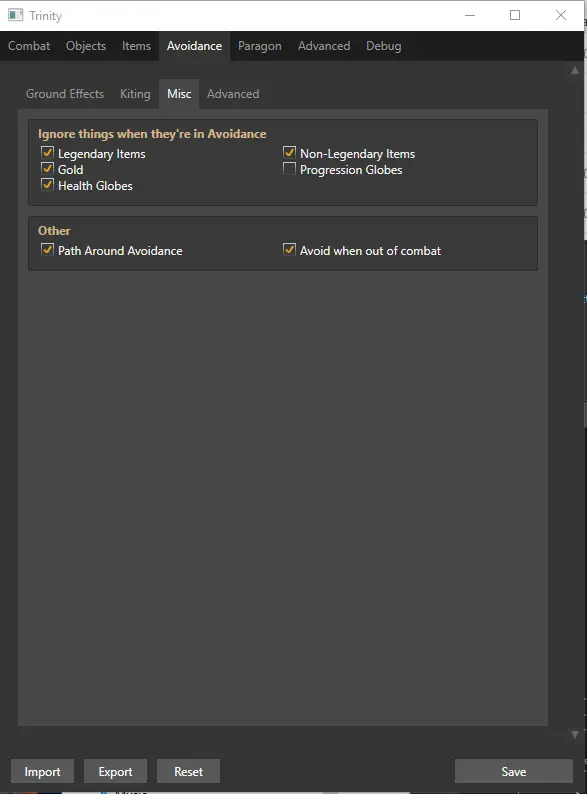Image resolution: width=587 pixels, height=794 pixels.
Task: Open the Objects tab
Action: pos(86,46)
